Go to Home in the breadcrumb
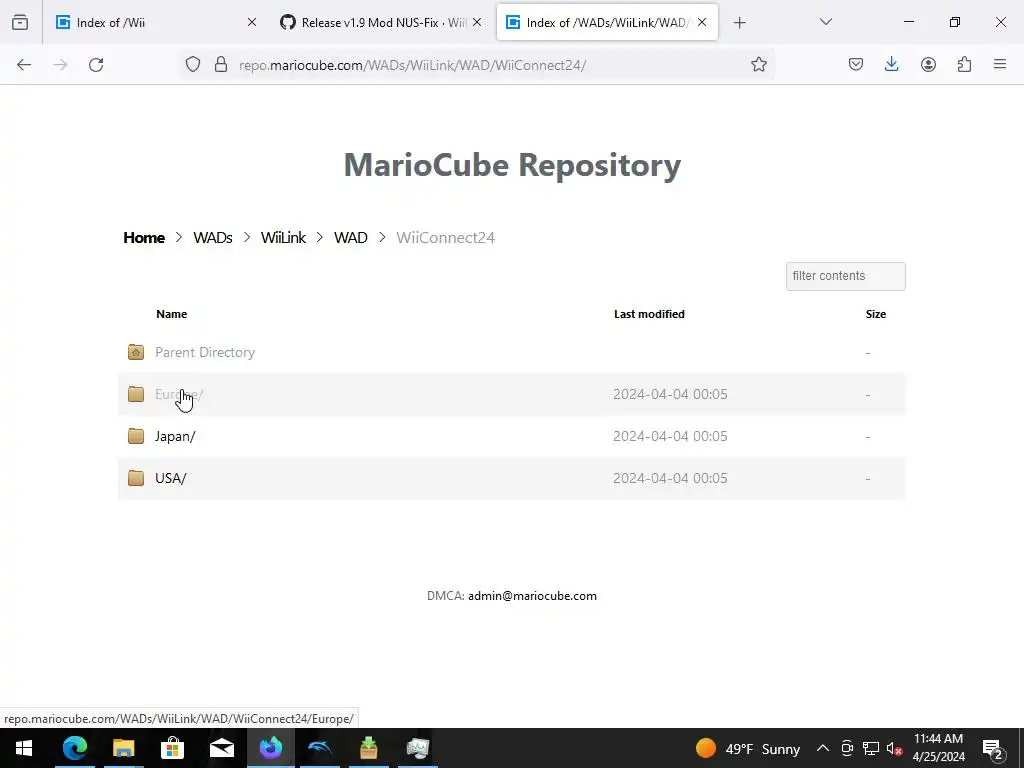 [144, 238]
